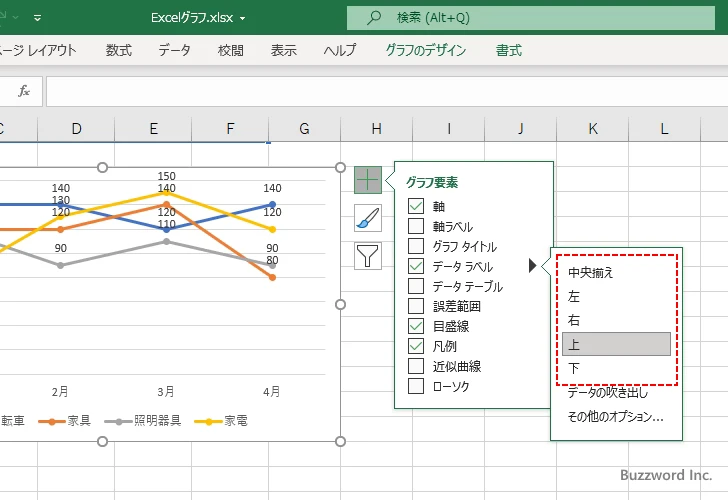Screen dimensions: 728x500
Task: Click the search magnifier icon in title bar
Action: coord(374,18)
